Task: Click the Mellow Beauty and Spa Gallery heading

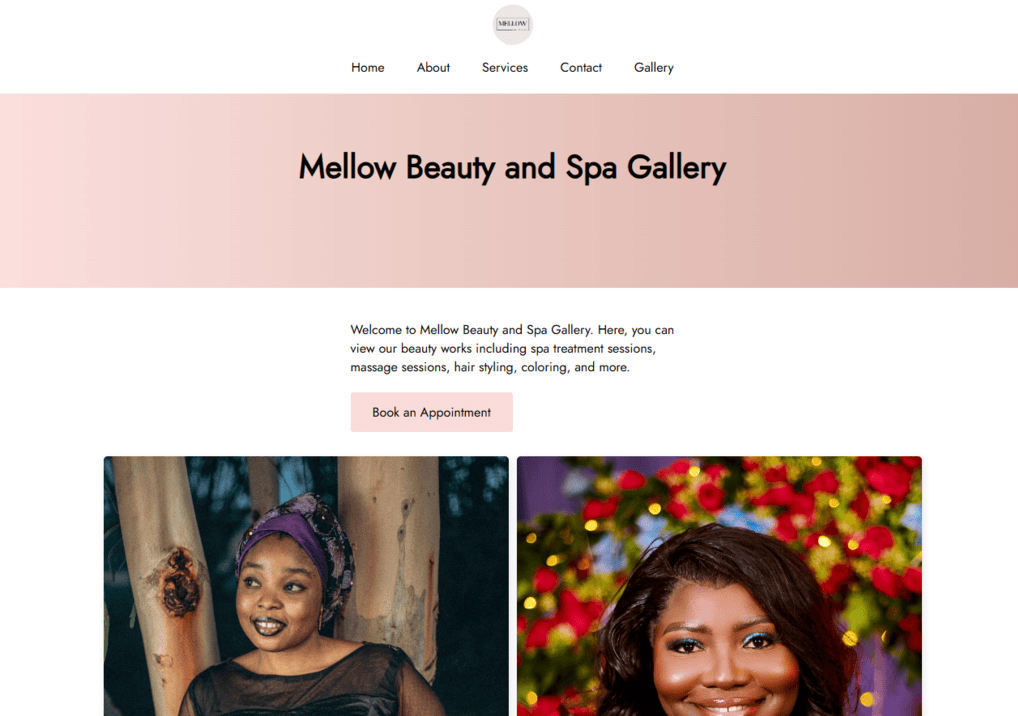Action: click(x=512, y=167)
